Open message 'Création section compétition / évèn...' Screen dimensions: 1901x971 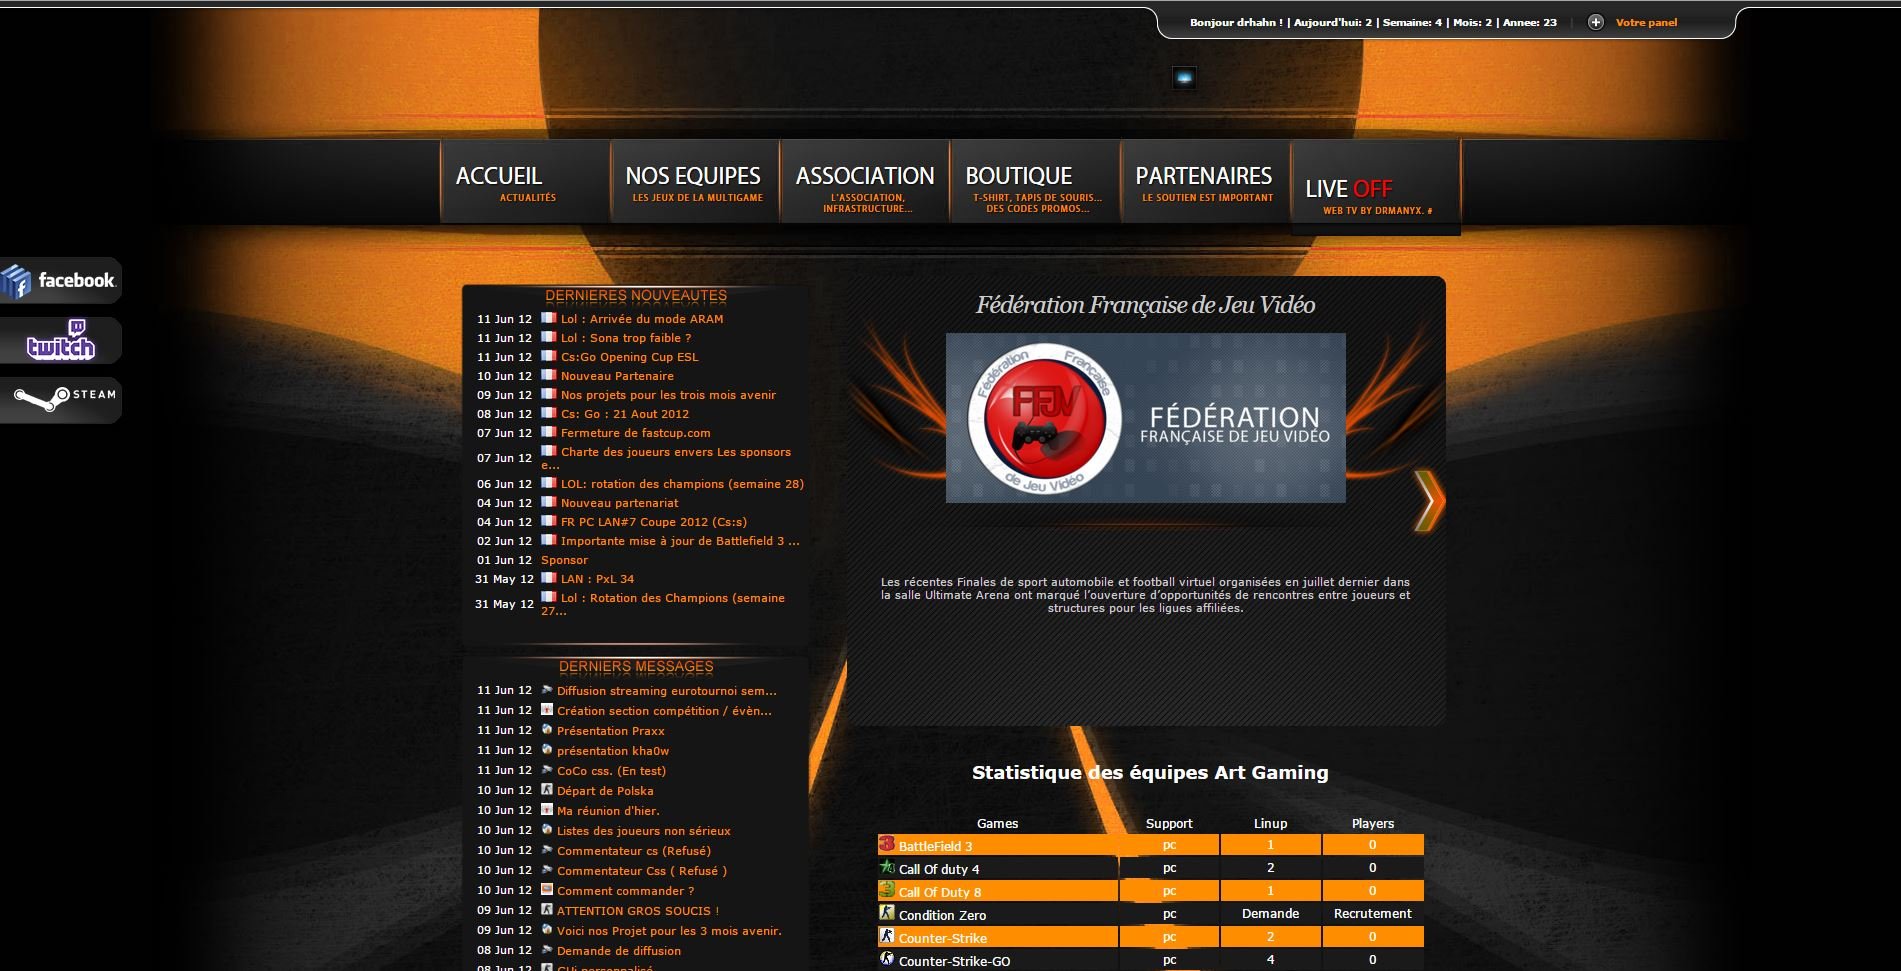coord(664,711)
